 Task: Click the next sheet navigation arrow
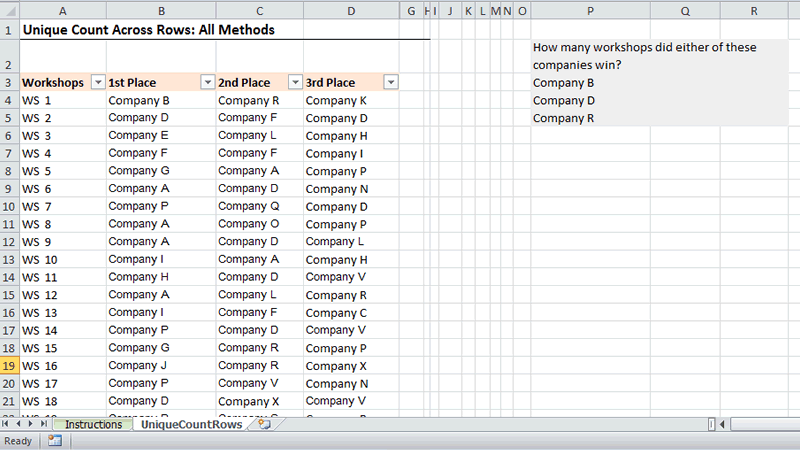[x=31, y=425]
